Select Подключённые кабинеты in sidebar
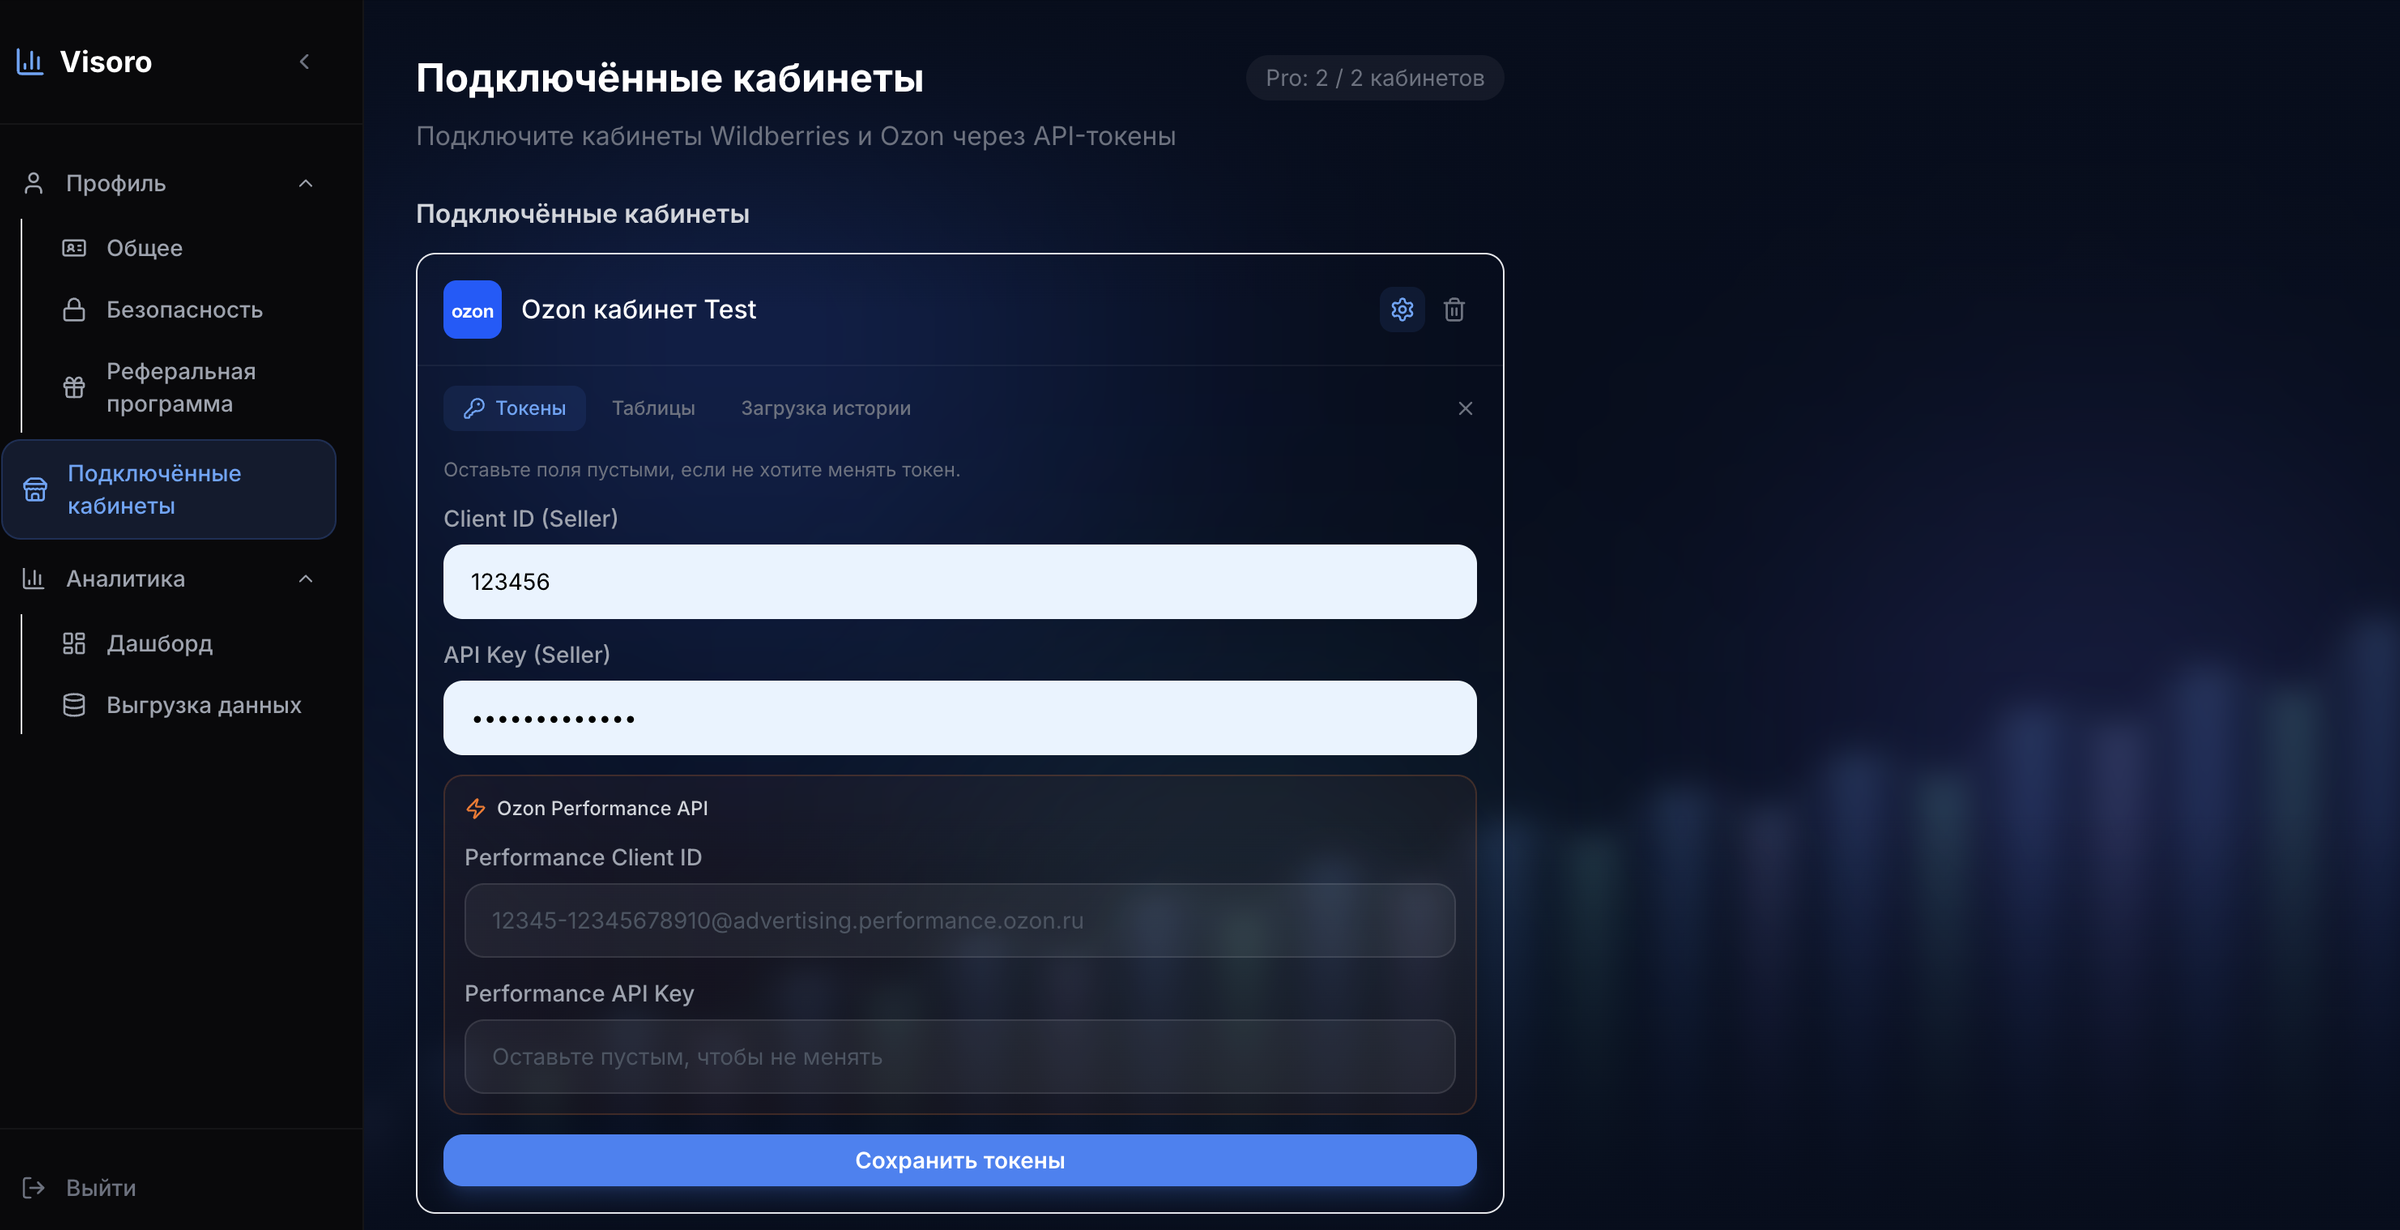Viewport: 2400px width, 1230px height. [x=169, y=490]
